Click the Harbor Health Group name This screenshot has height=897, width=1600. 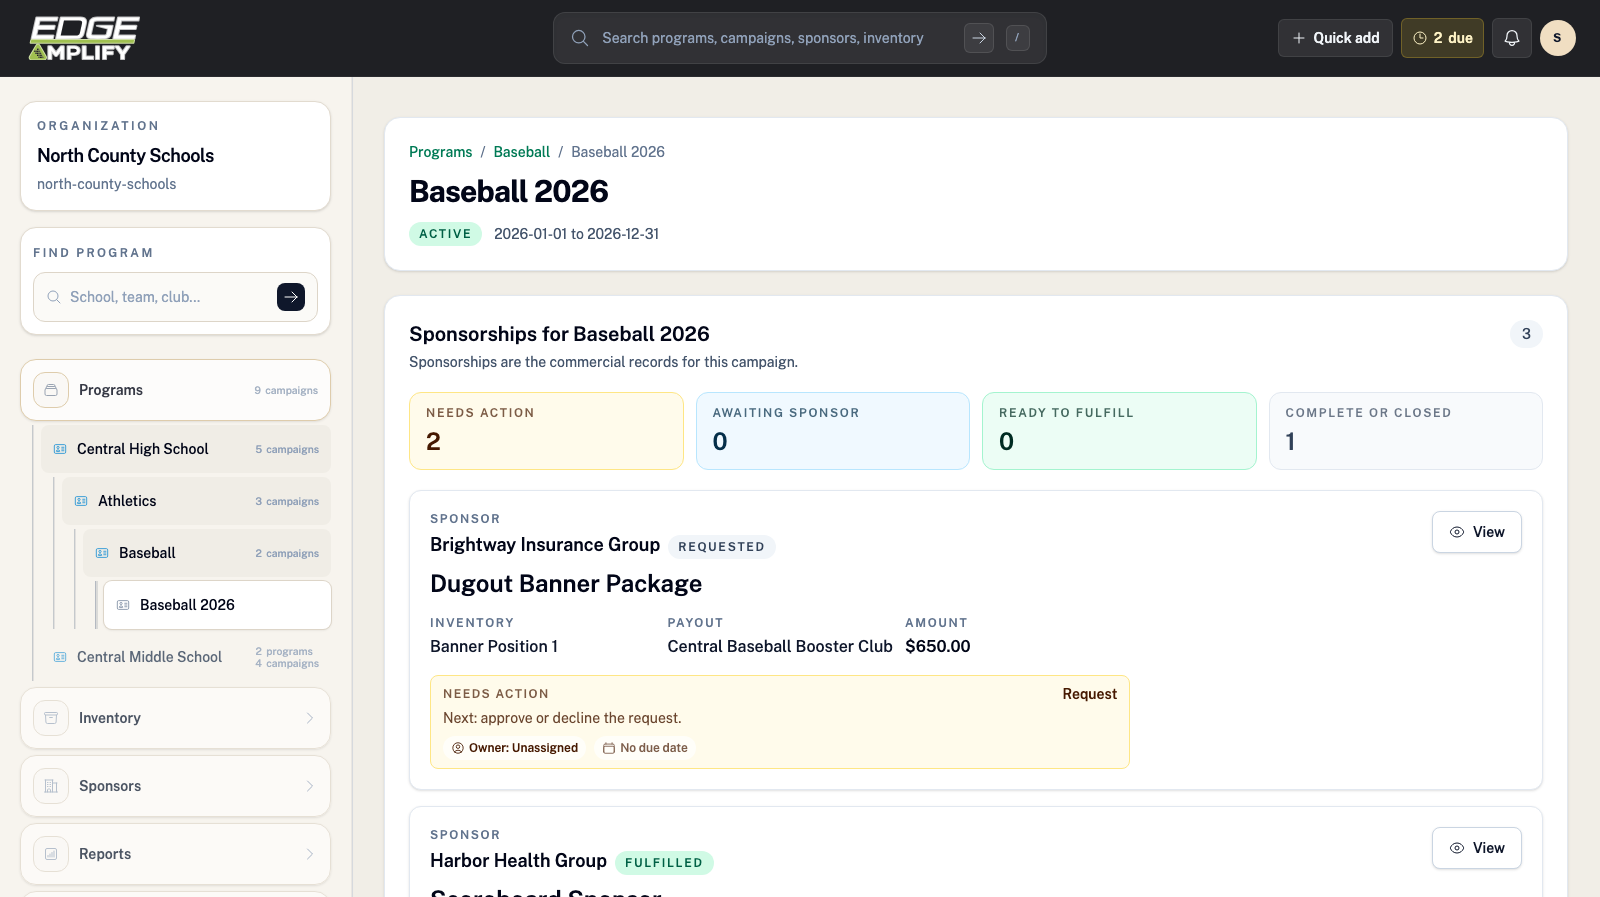coord(518,861)
